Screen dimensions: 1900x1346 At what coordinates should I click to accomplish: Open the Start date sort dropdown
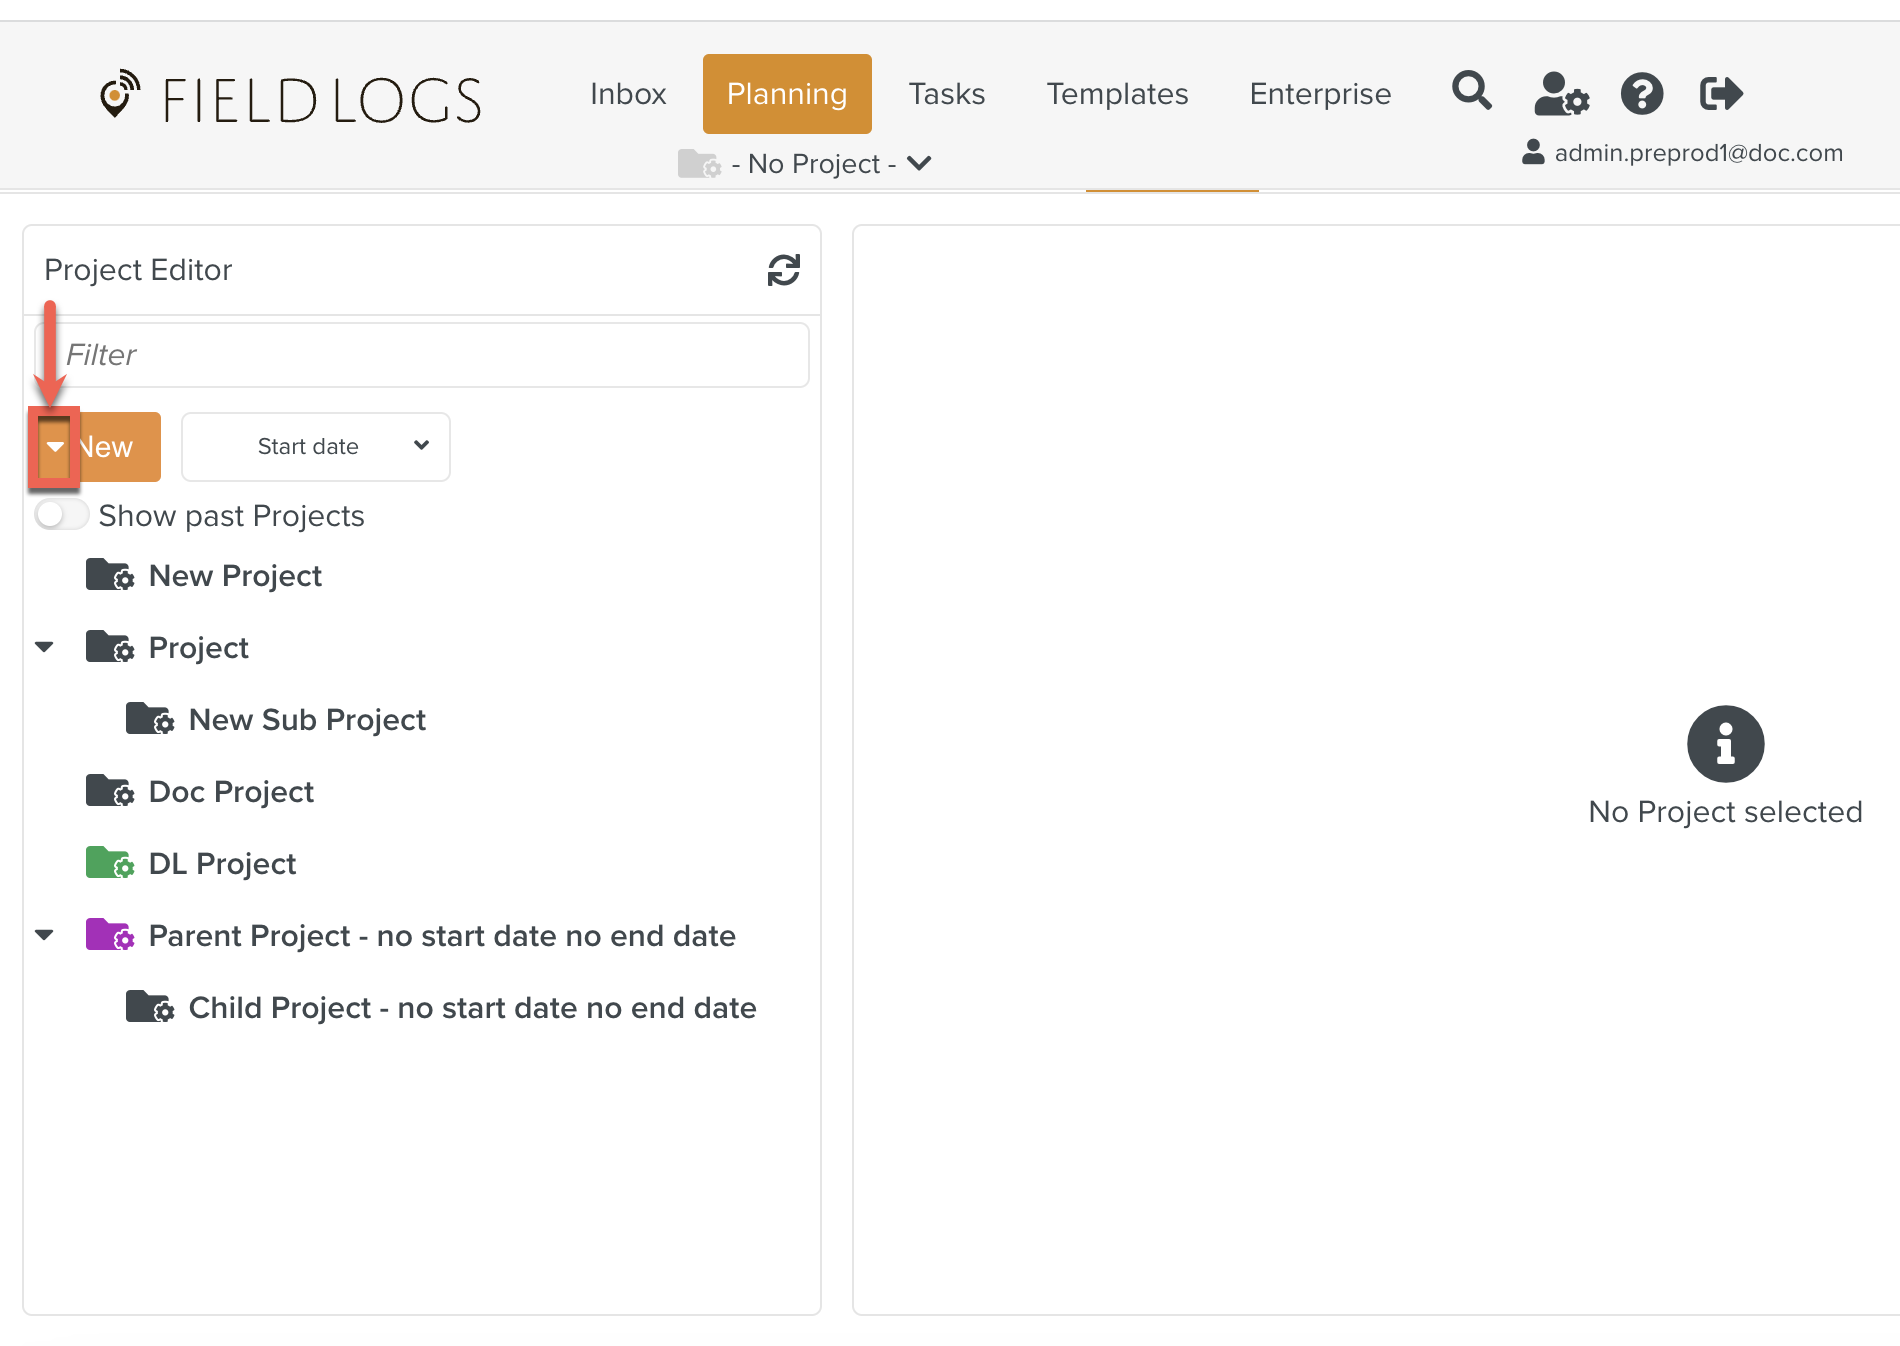(315, 447)
